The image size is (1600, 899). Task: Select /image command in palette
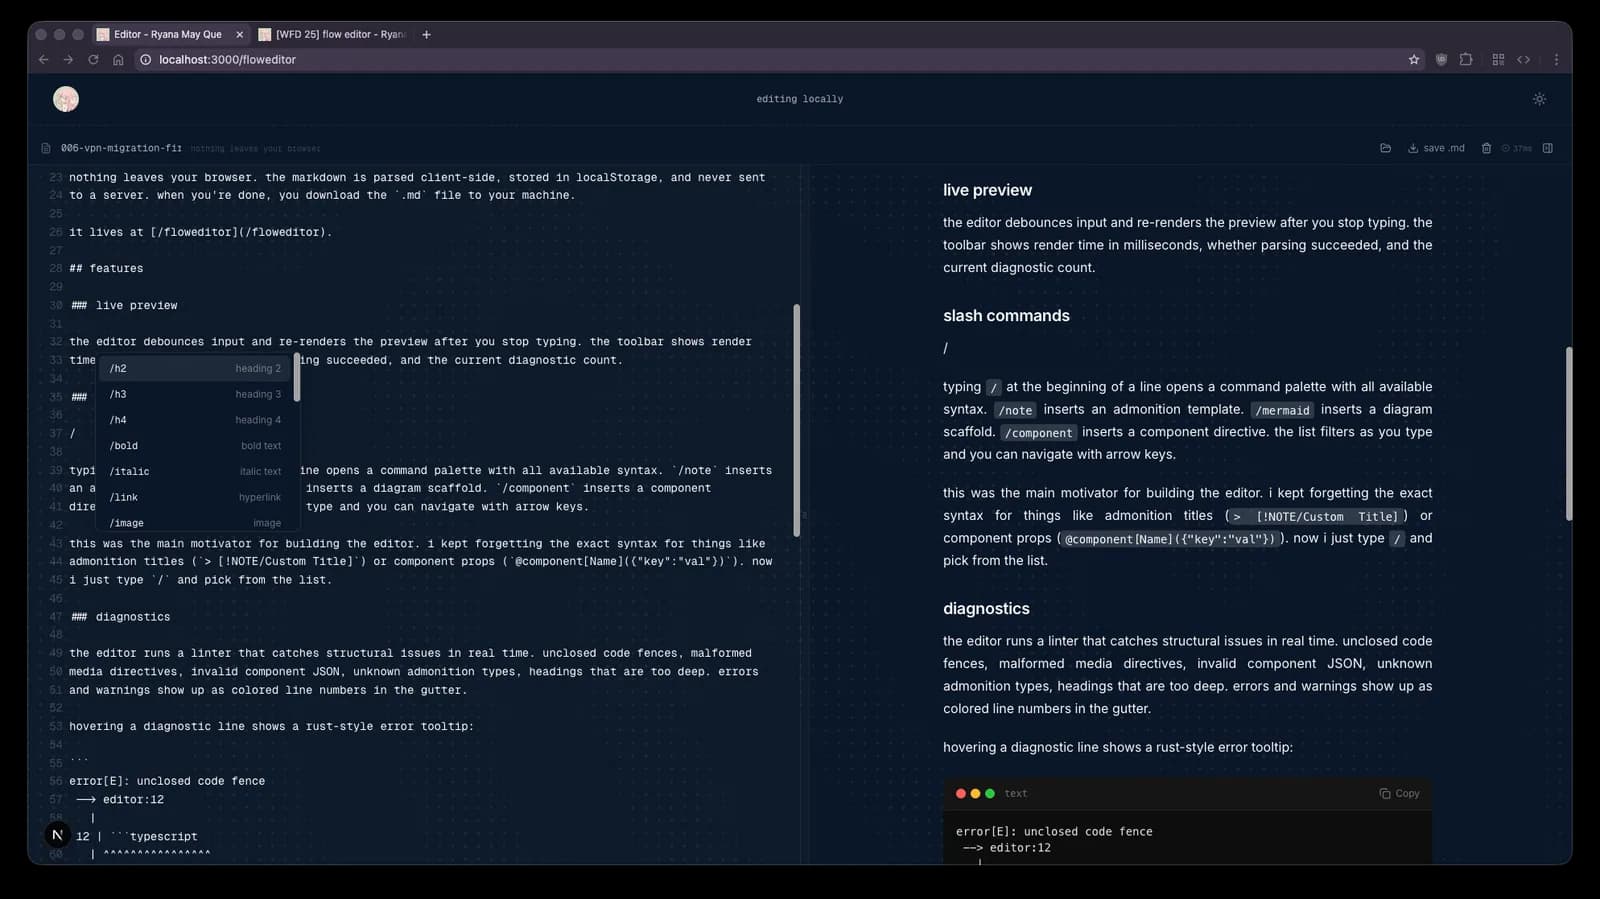[195, 522]
